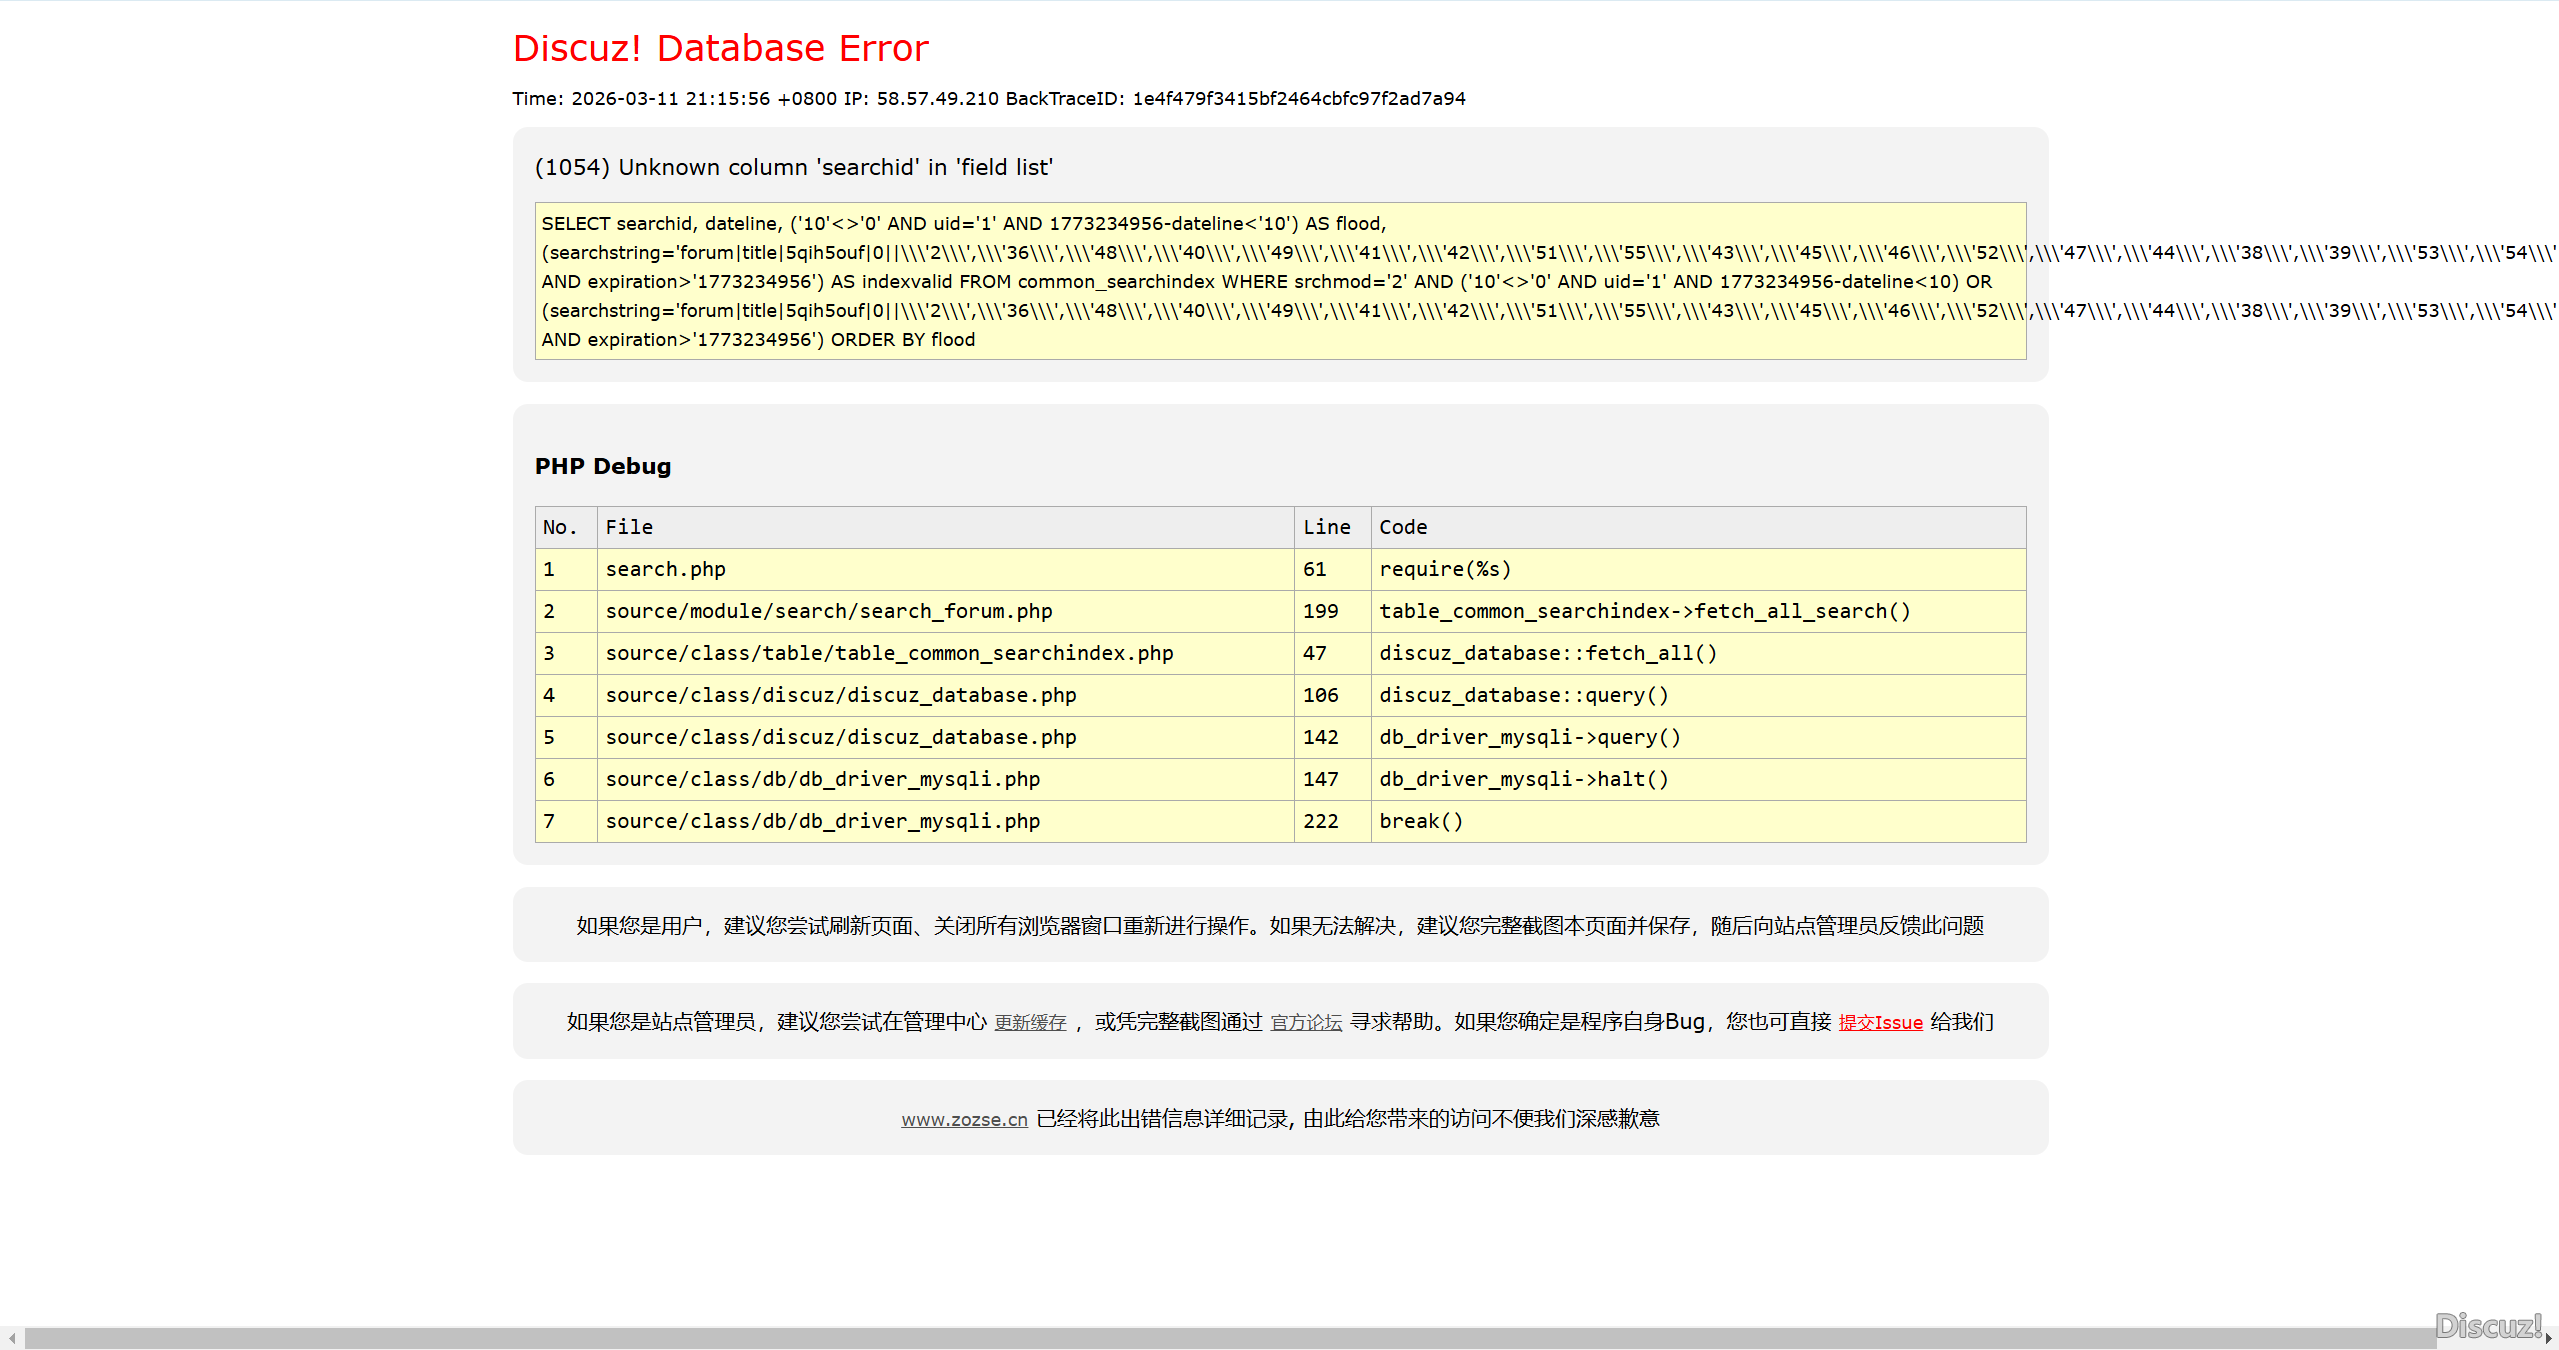Click the Line column header
Screen dimensions: 2559x1350
(1326, 527)
